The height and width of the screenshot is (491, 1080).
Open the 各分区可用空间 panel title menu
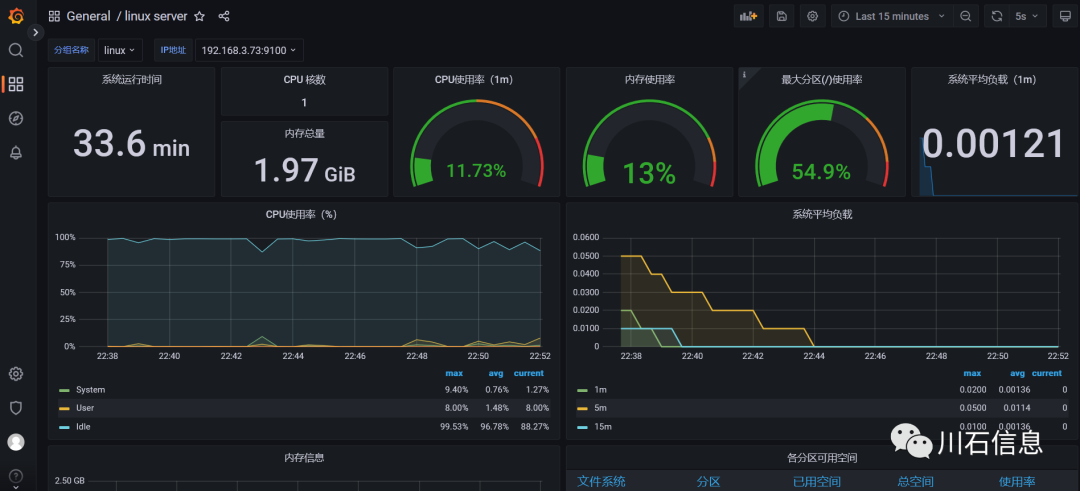tap(822, 457)
